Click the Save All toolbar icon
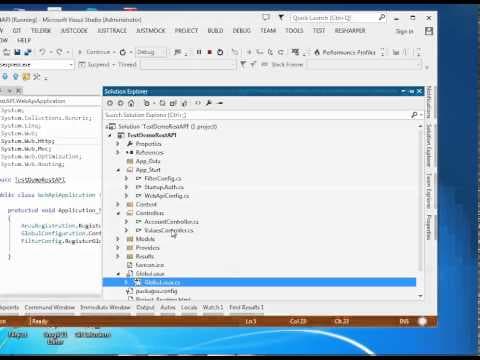This screenshot has width=480, height=360. [x=28, y=52]
